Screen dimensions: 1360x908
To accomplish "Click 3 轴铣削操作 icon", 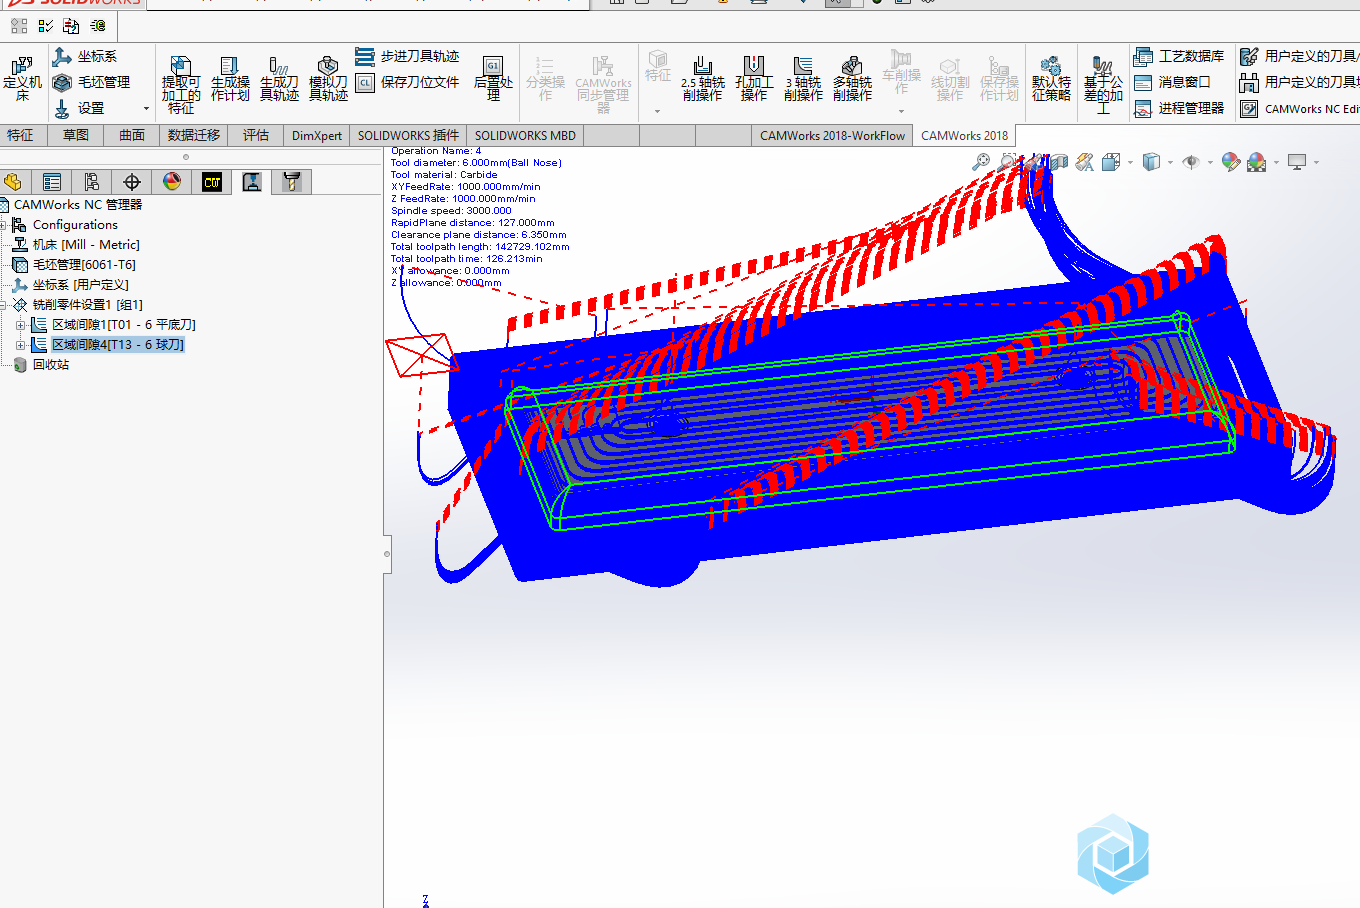I will coord(803,79).
